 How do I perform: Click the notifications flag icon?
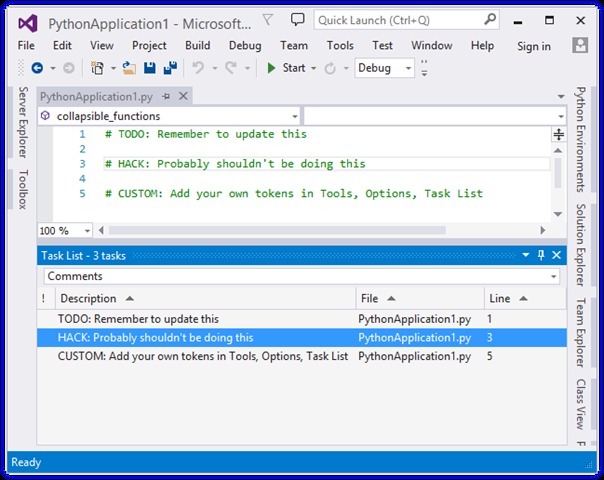(267, 20)
